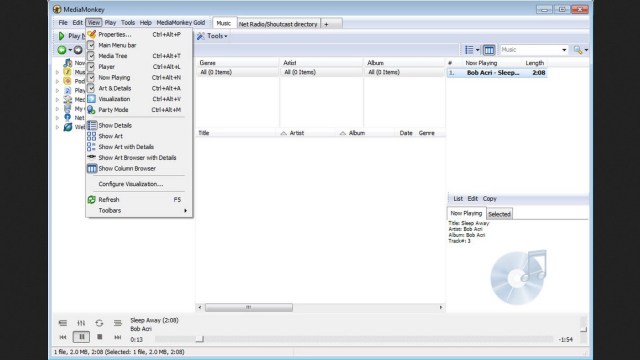Sort the track list by Genre
The image size is (640, 360).
click(x=427, y=133)
